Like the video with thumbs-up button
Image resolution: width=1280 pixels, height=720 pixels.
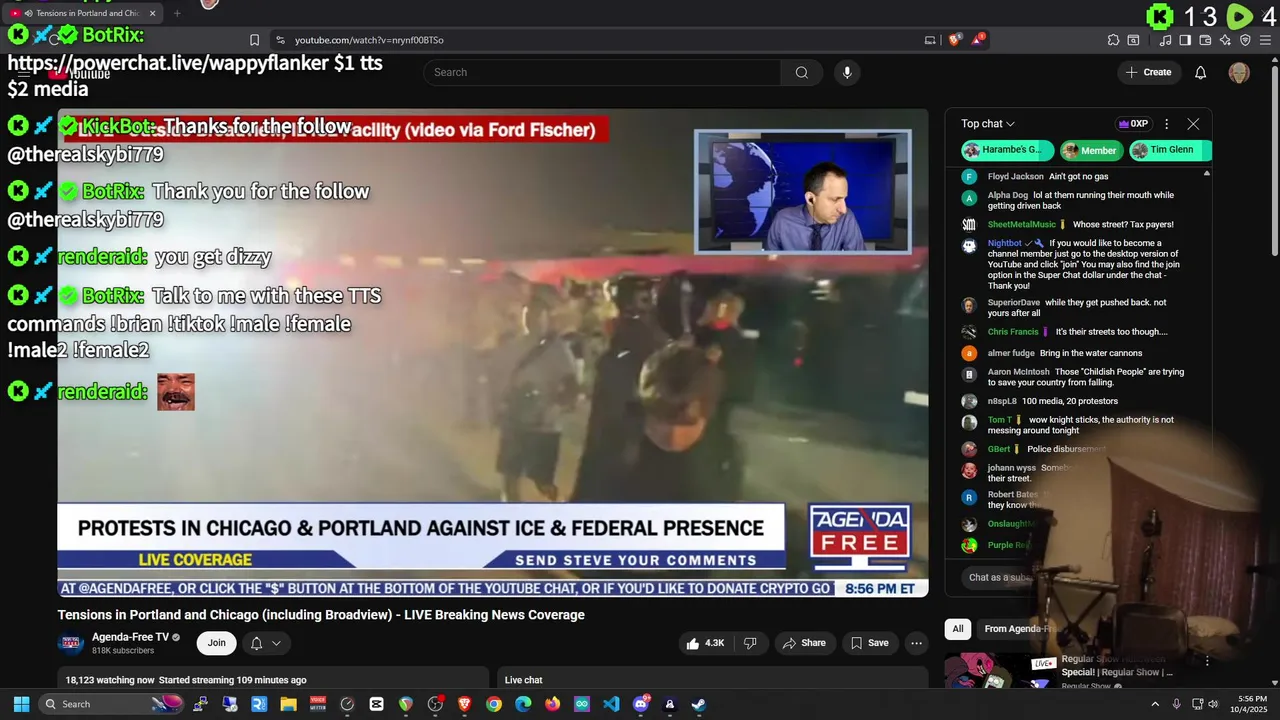pyautogui.click(x=705, y=643)
